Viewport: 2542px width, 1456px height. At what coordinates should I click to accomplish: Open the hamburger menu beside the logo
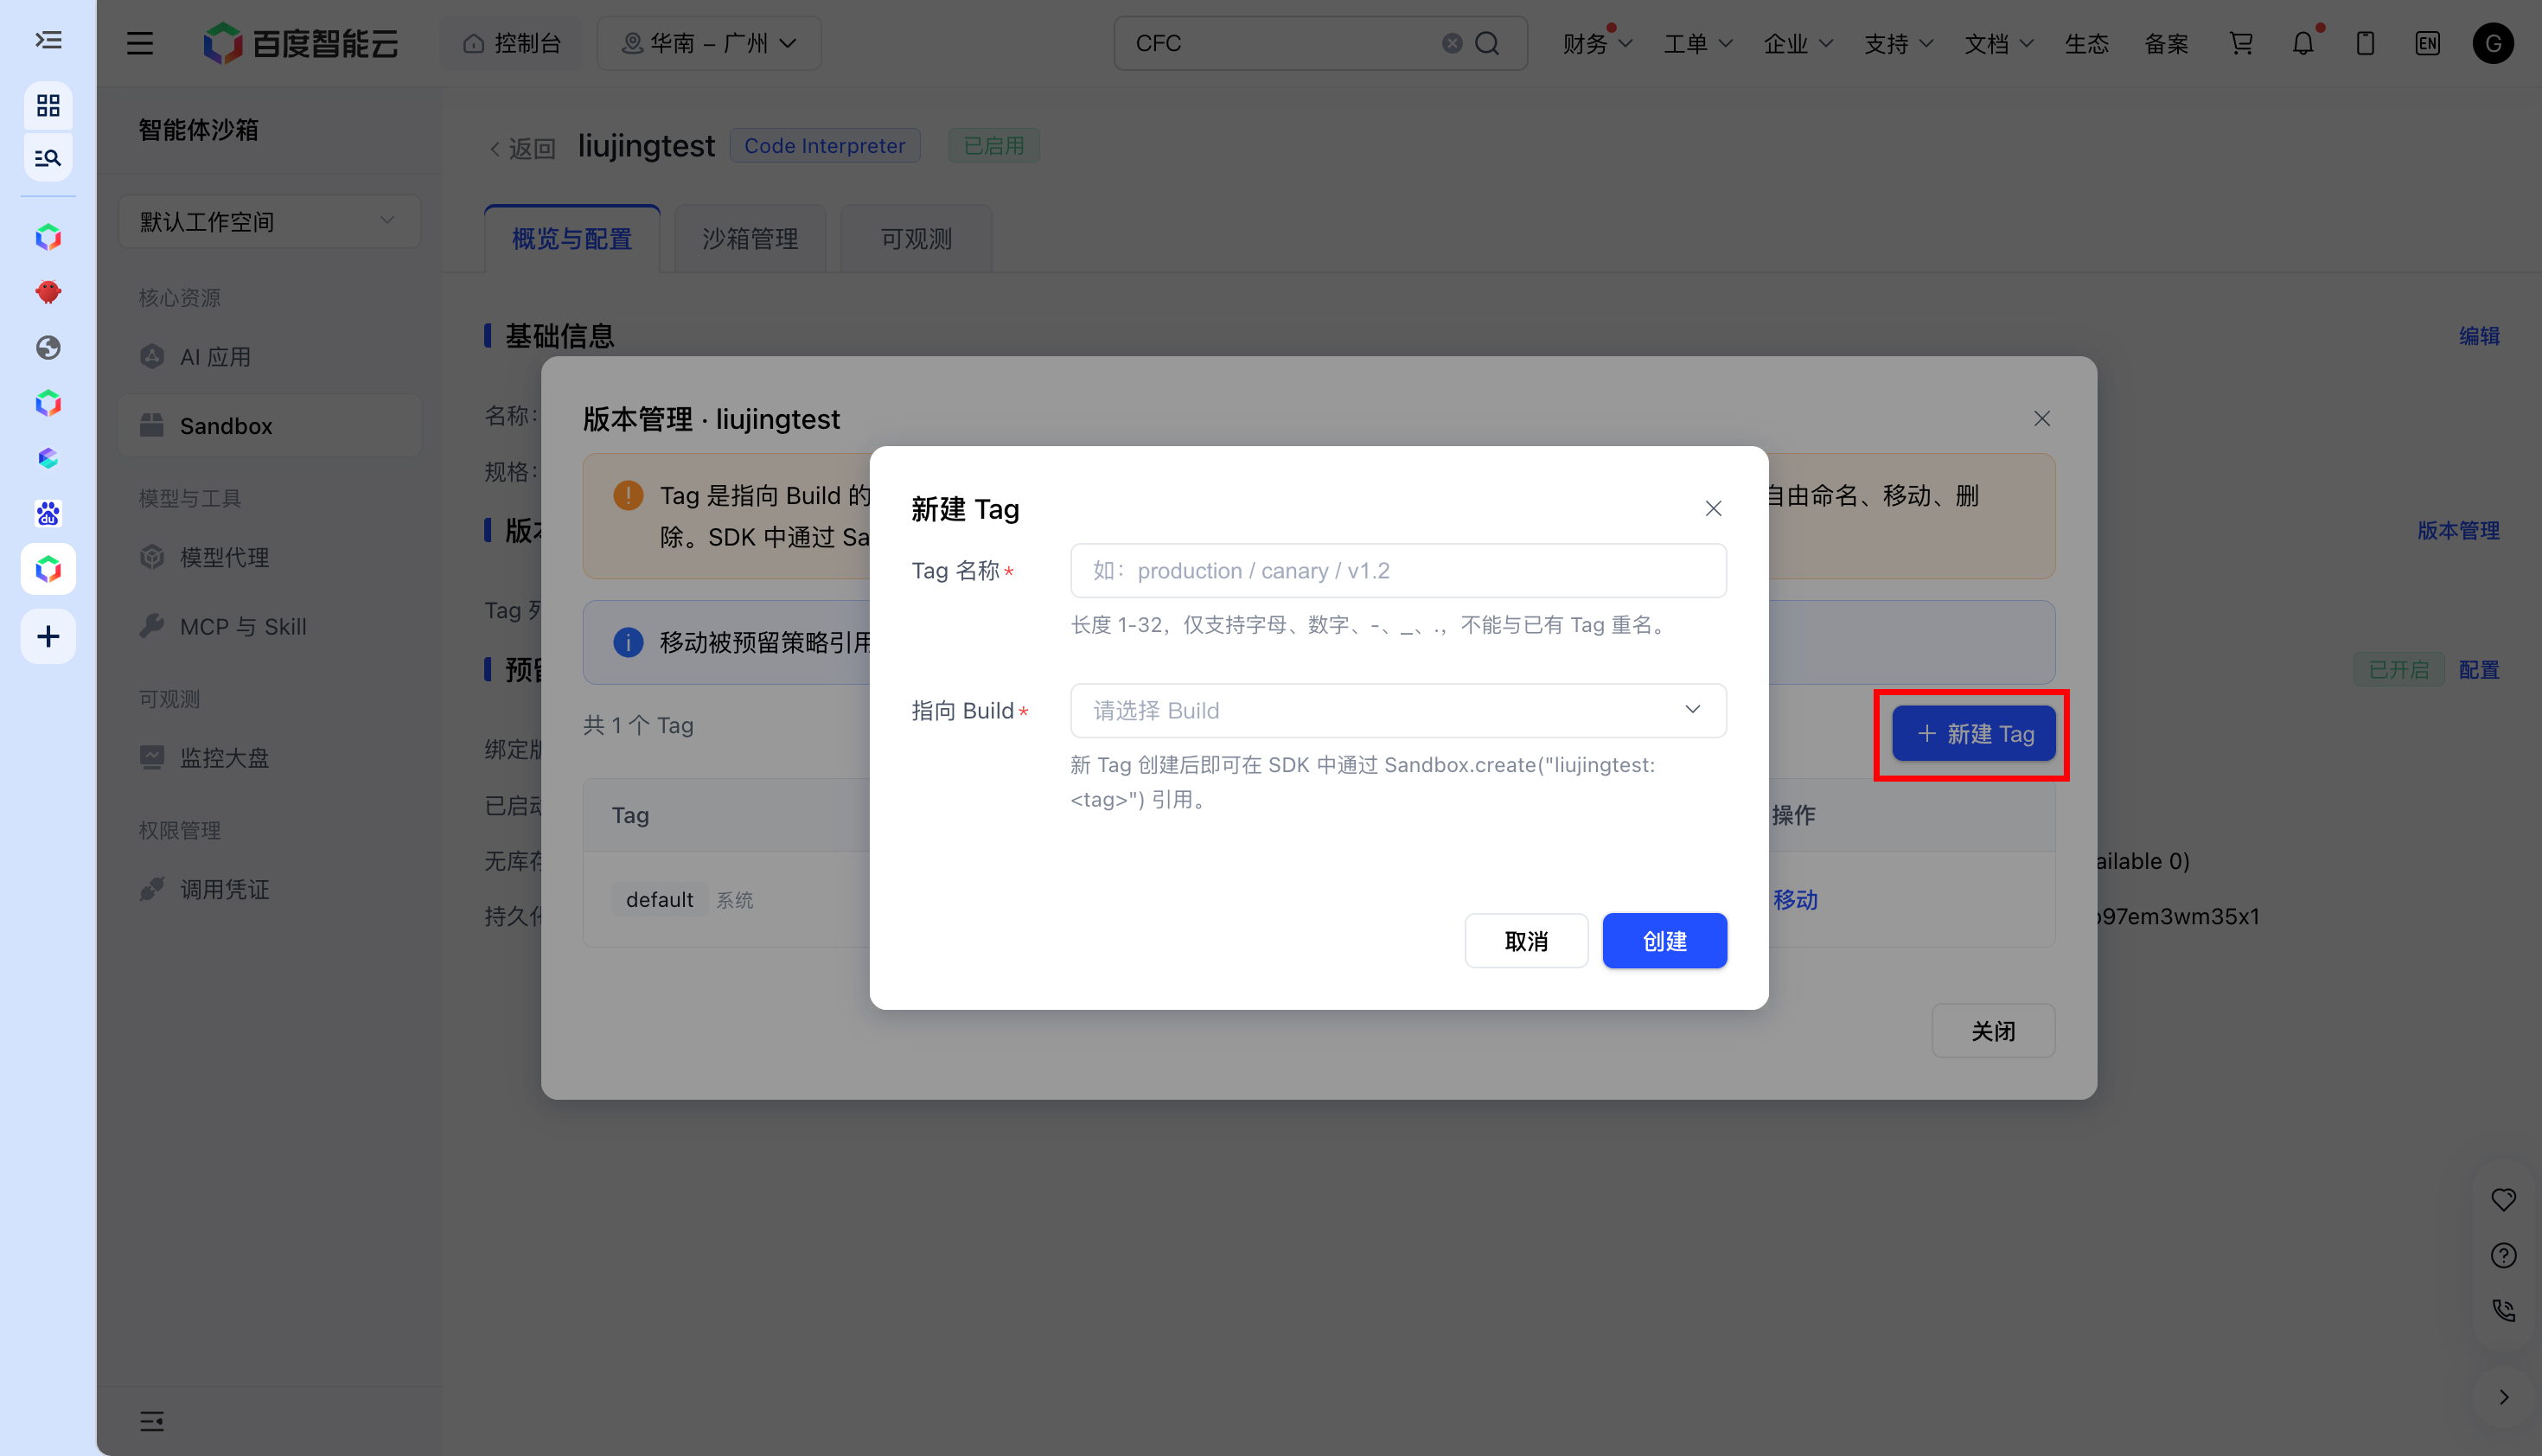click(x=140, y=43)
